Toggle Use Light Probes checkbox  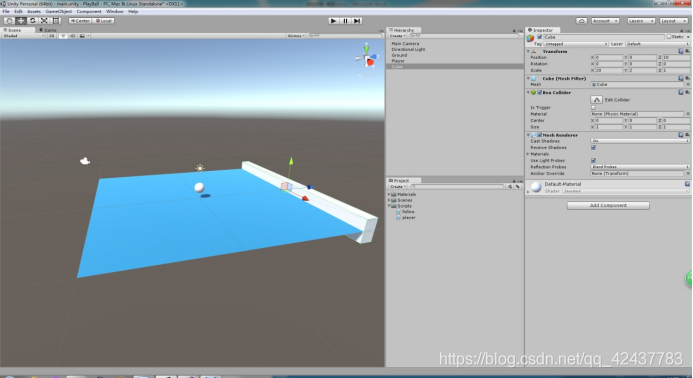[x=593, y=160]
